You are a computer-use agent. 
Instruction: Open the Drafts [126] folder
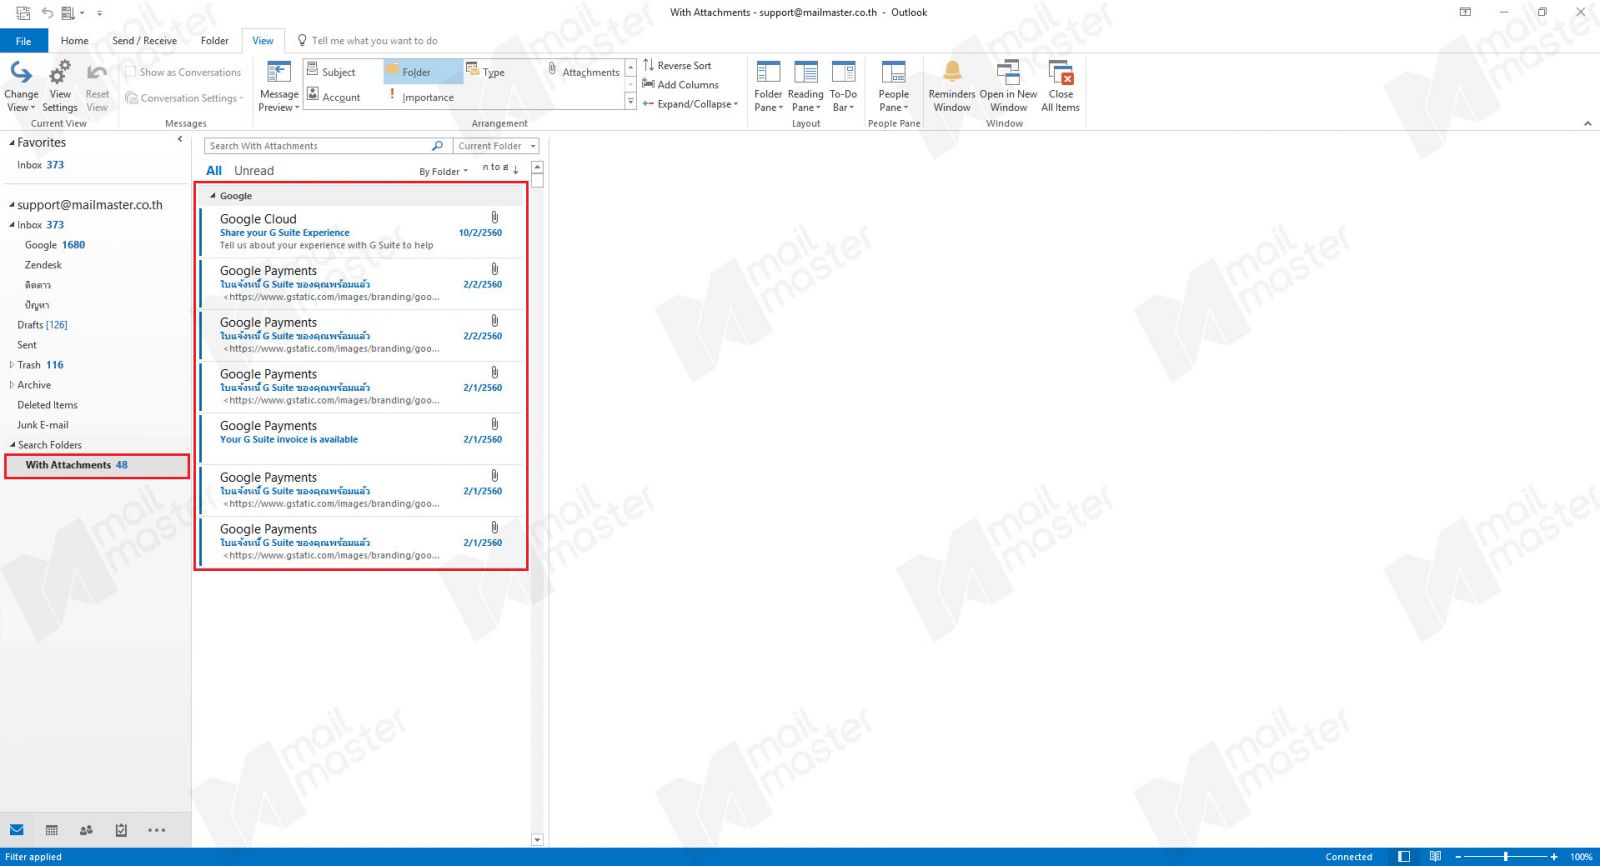[x=42, y=325]
